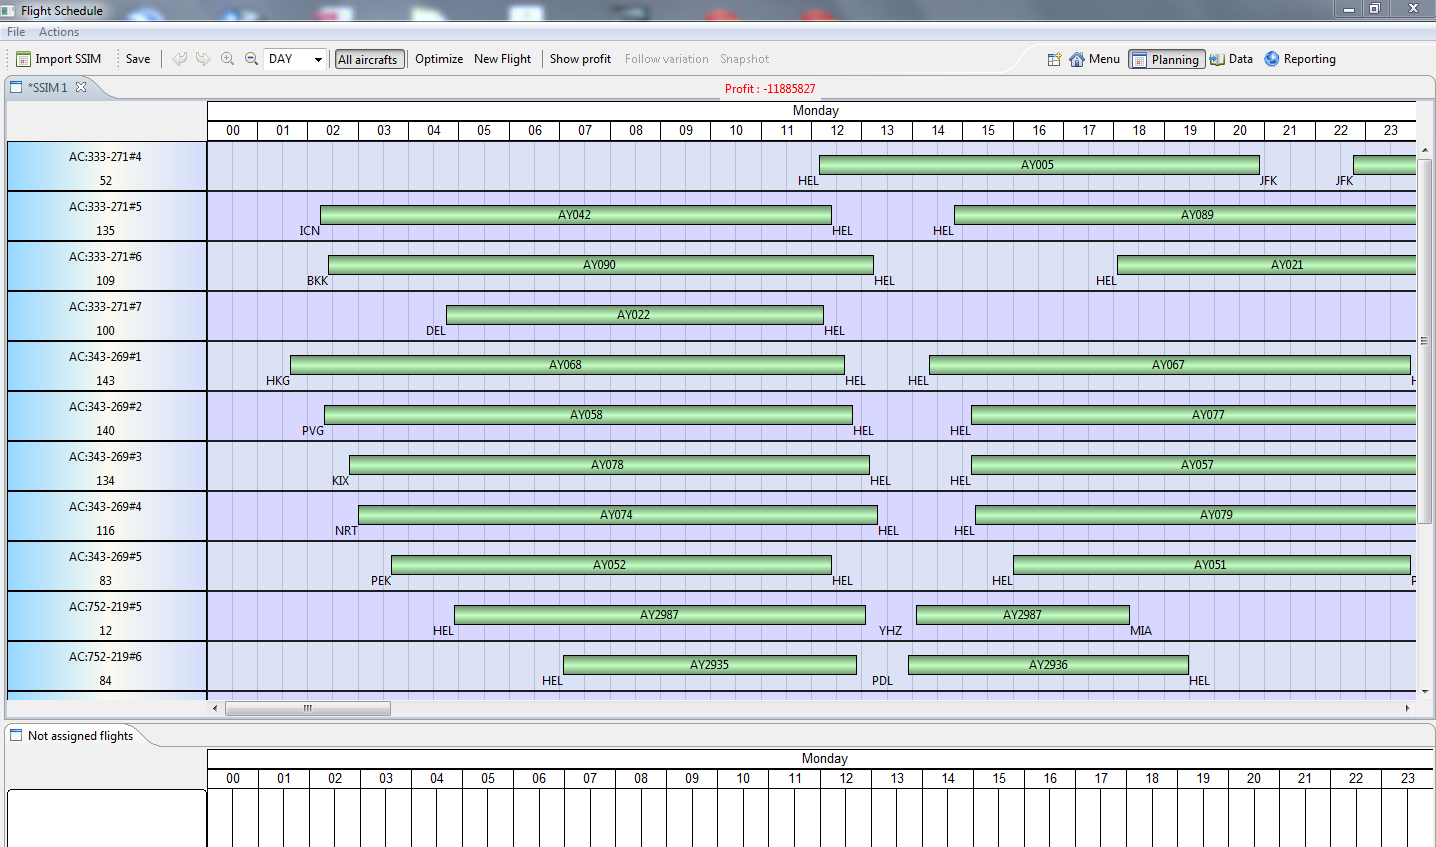Toggle Show profit in toolbar
Viewport: 1436px width, 847px height.
(x=580, y=59)
